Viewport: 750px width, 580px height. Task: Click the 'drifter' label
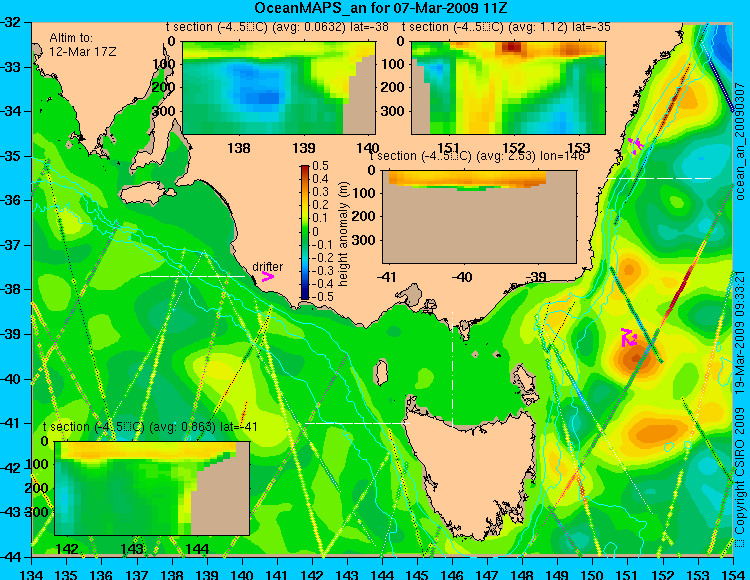(267, 266)
